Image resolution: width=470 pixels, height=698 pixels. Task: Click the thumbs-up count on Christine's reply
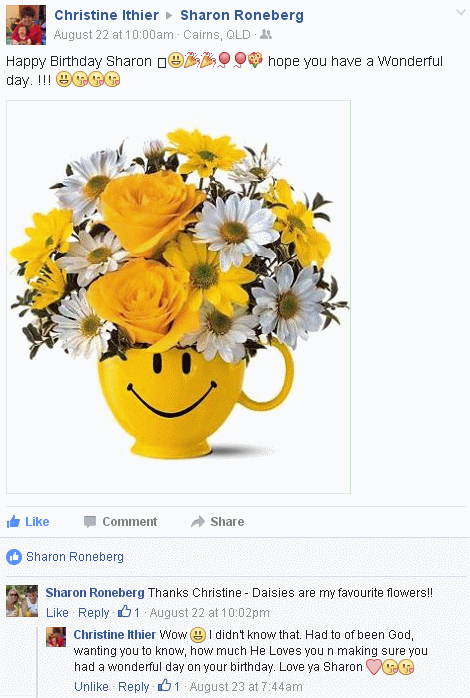169,686
